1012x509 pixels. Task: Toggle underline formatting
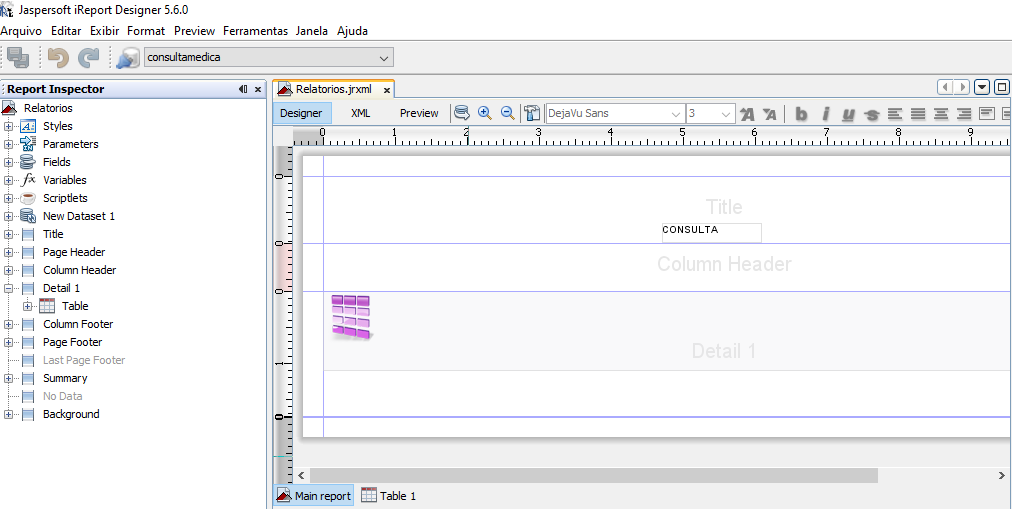[x=848, y=114]
